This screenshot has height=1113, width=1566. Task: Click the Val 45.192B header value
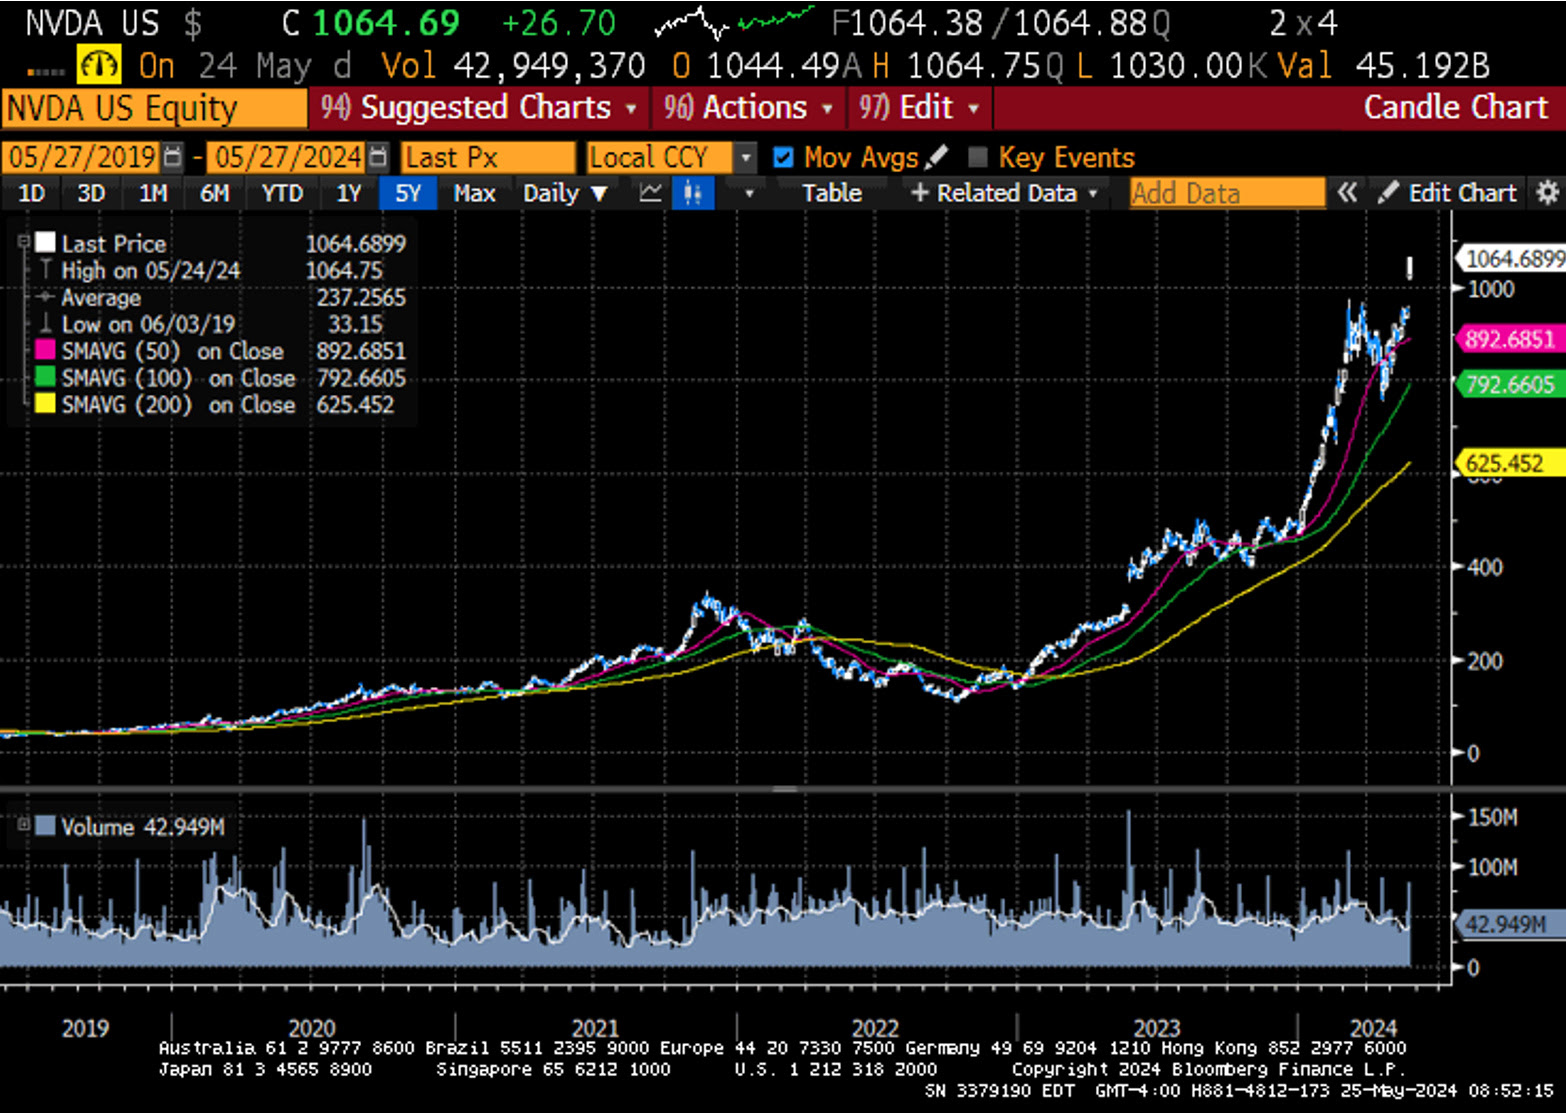coord(1384,66)
